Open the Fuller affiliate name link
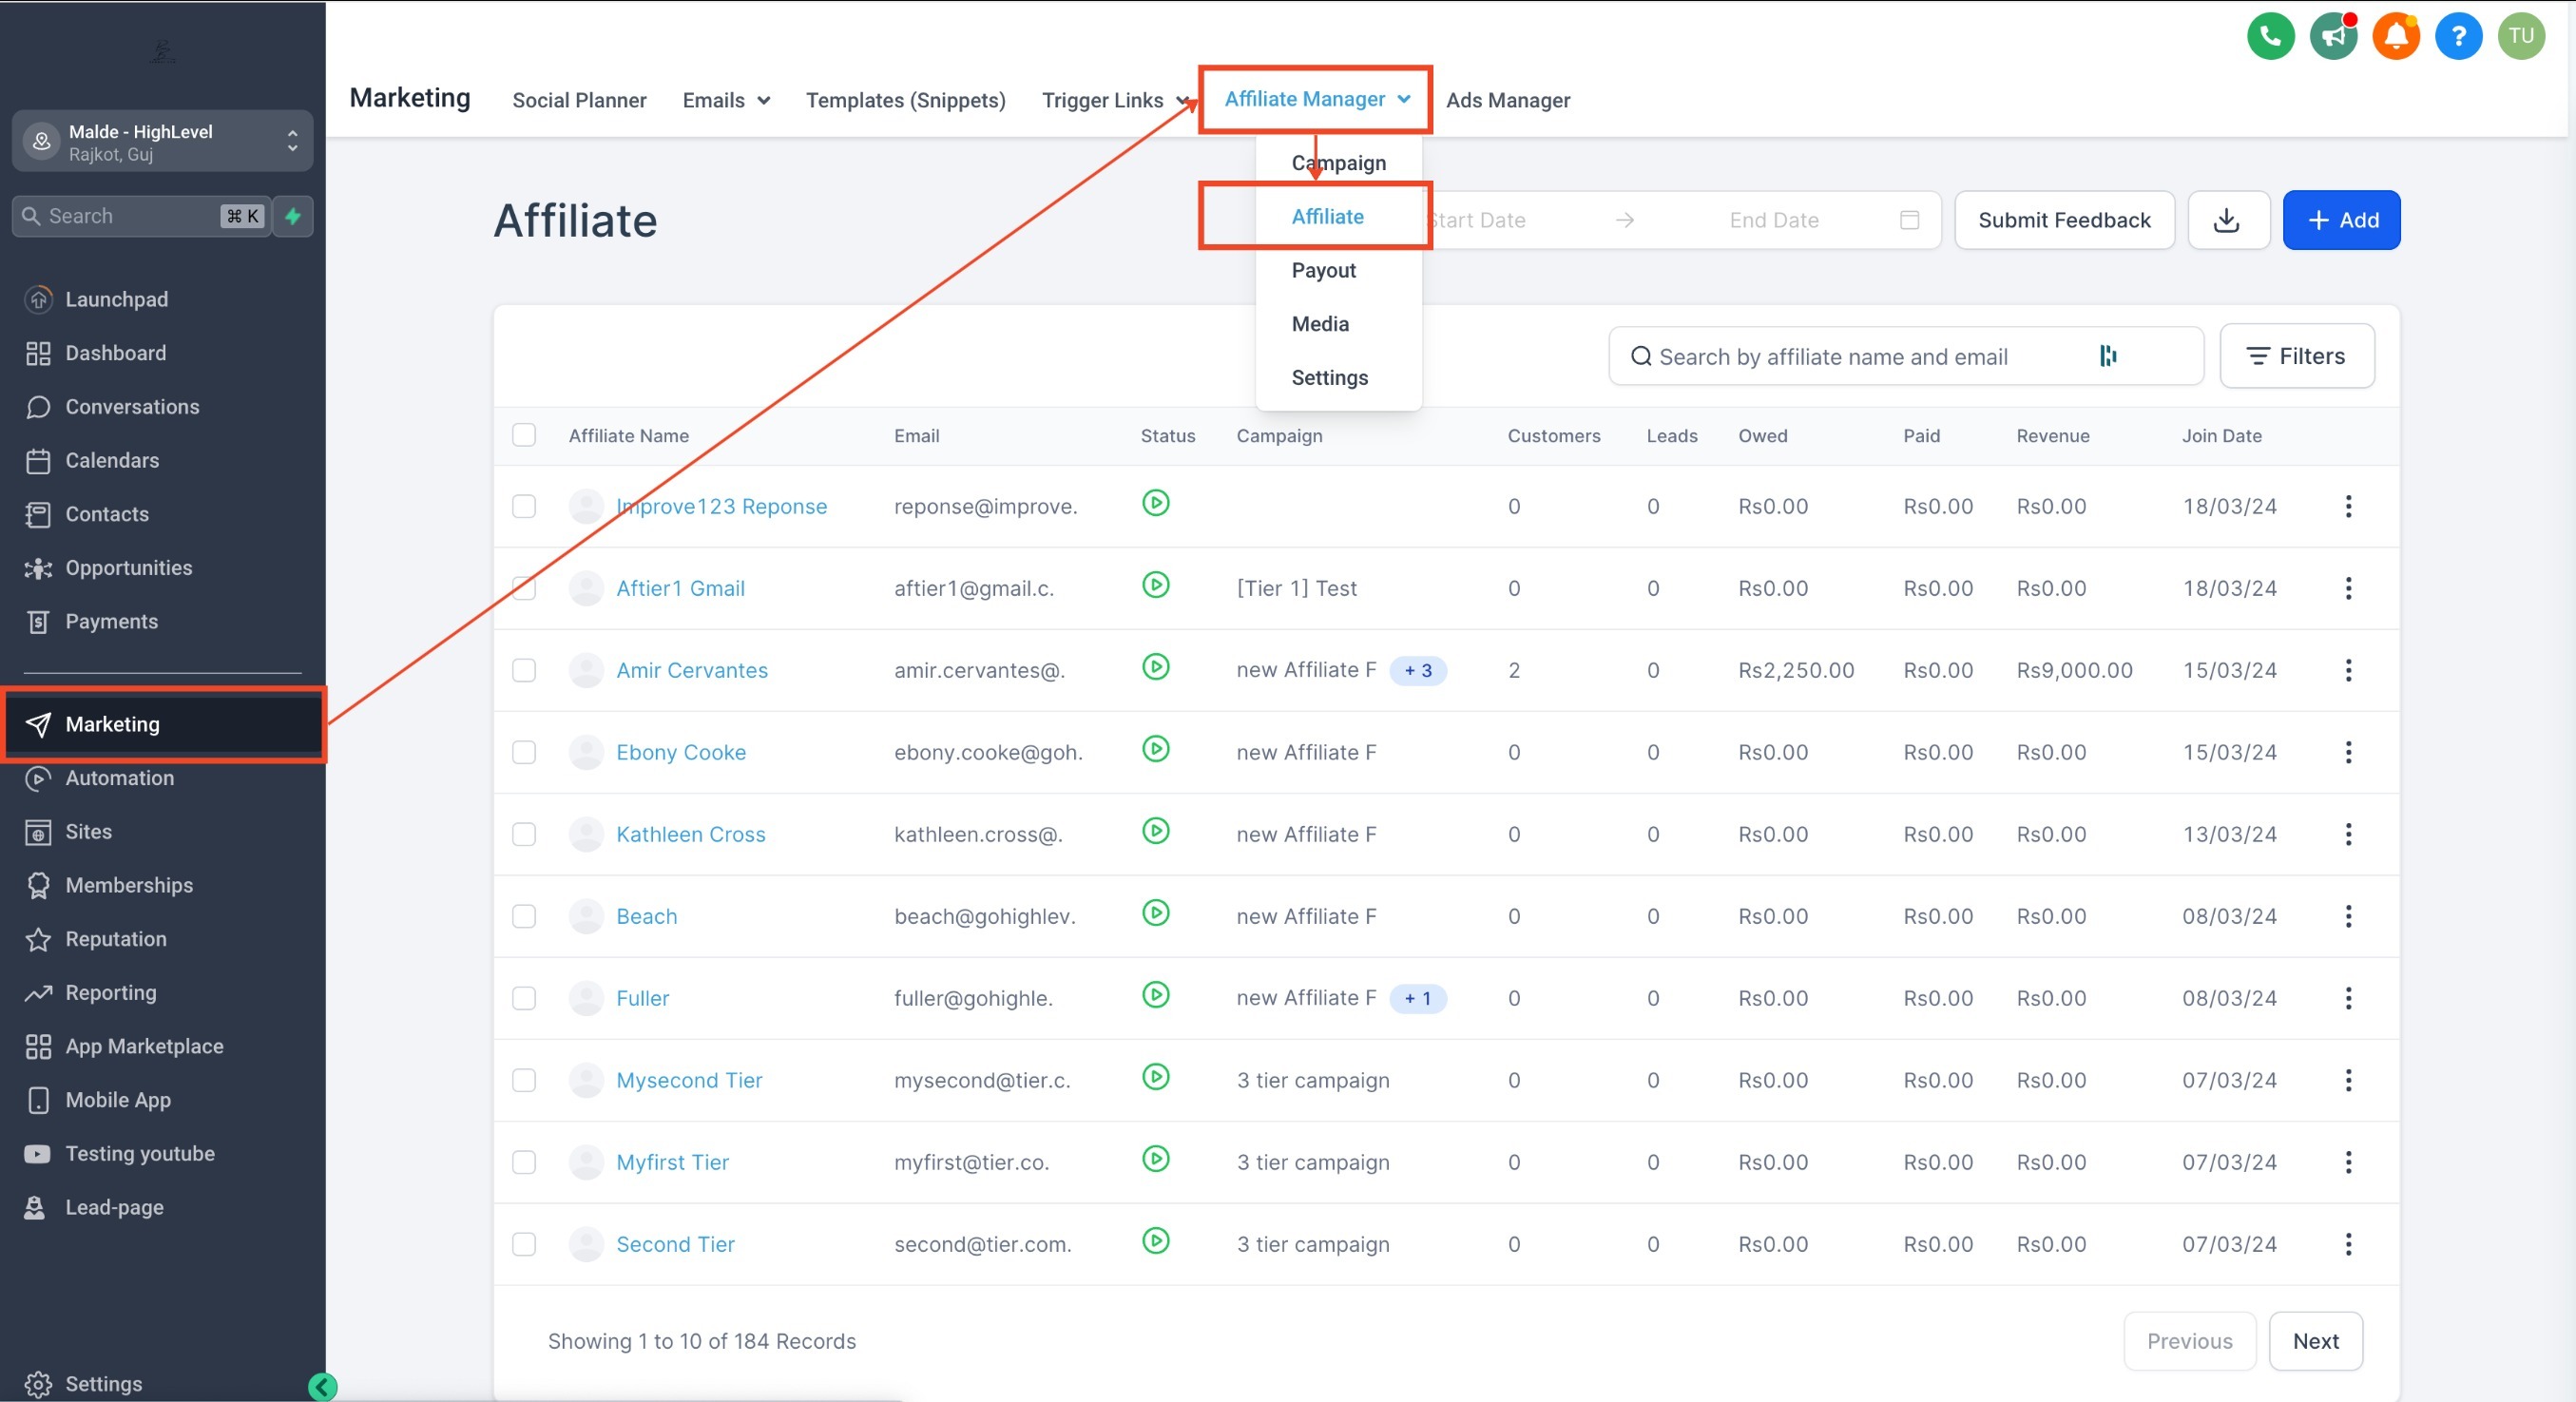 (x=642, y=998)
